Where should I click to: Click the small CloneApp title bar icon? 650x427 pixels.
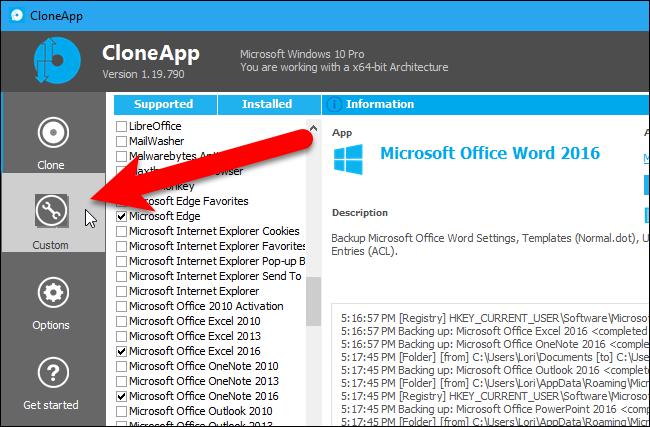[17, 15]
